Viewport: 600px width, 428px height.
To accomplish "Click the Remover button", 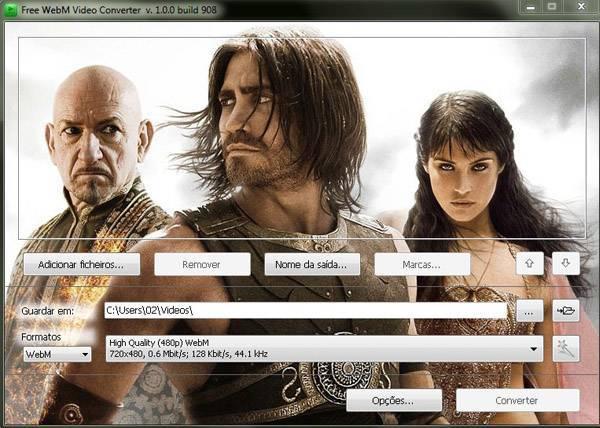I will point(202,264).
